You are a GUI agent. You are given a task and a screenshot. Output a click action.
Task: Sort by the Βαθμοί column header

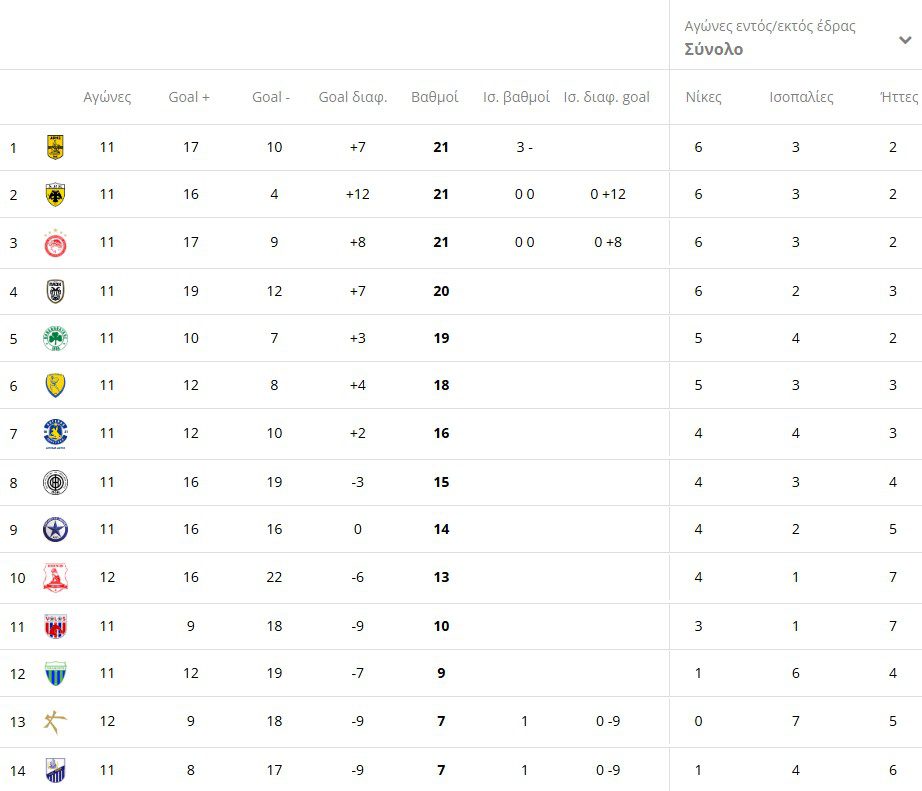pos(434,97)
